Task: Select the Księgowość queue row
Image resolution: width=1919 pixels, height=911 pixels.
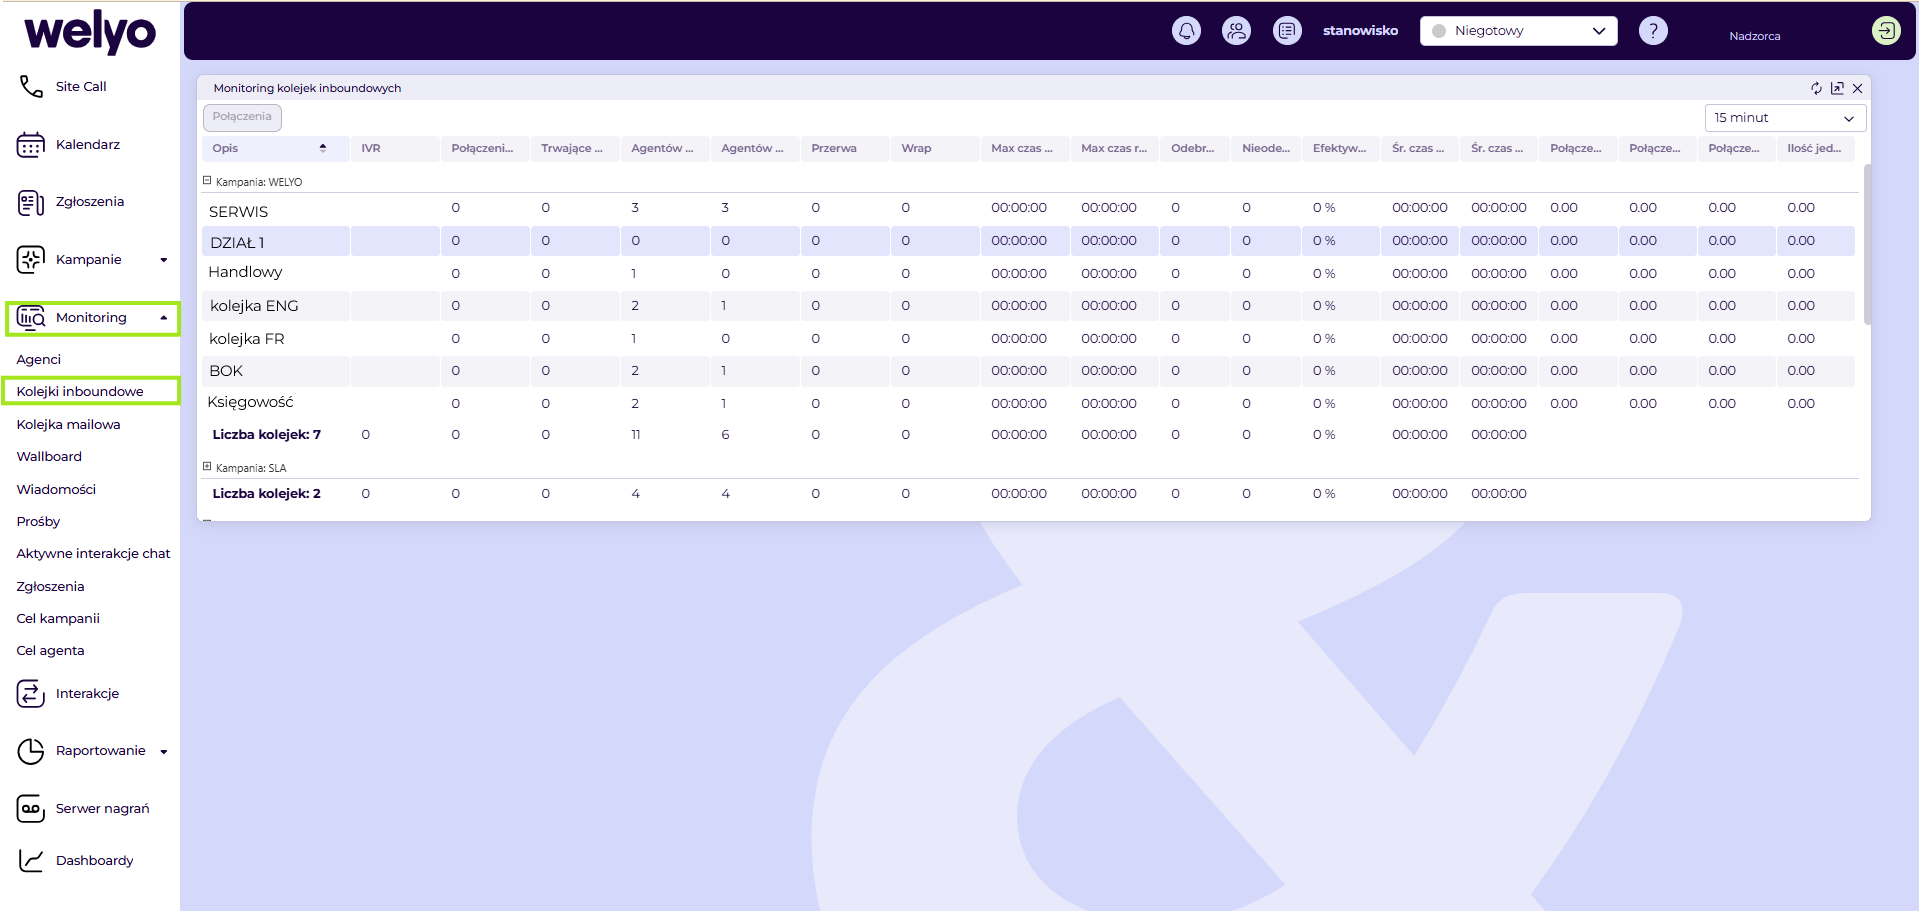Action: tap(1028, 404)
